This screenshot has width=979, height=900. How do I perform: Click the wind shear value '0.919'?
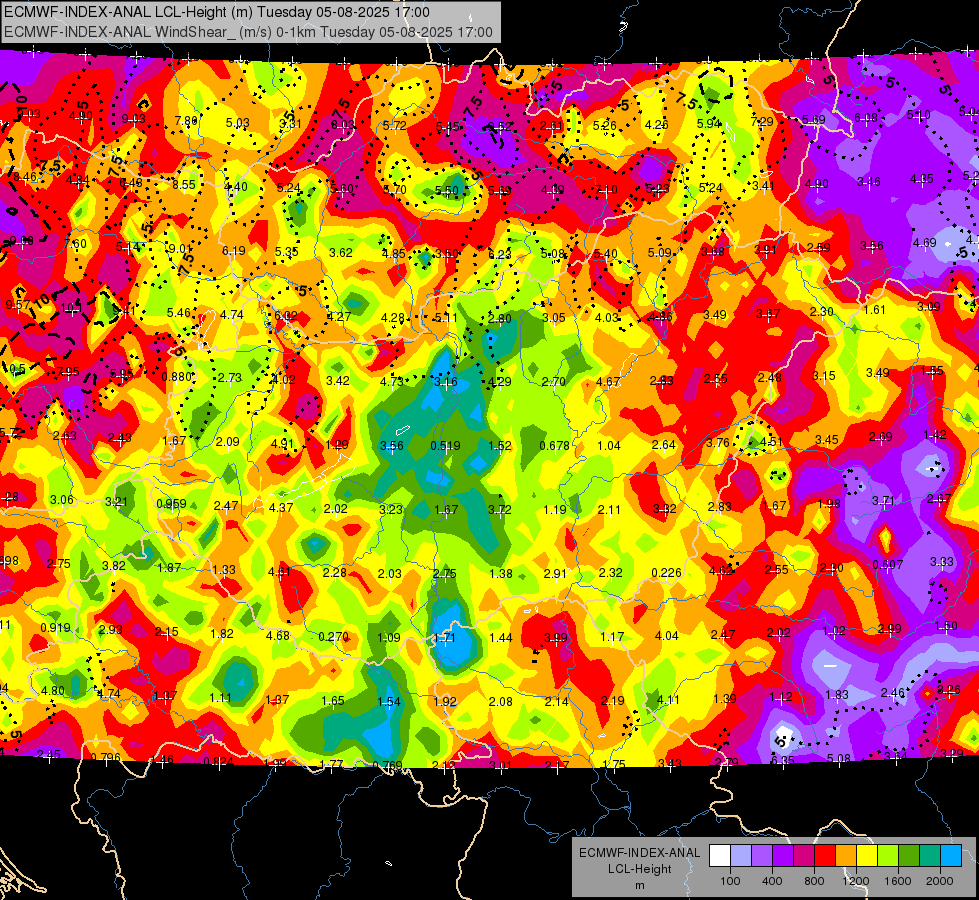[55, 628]
